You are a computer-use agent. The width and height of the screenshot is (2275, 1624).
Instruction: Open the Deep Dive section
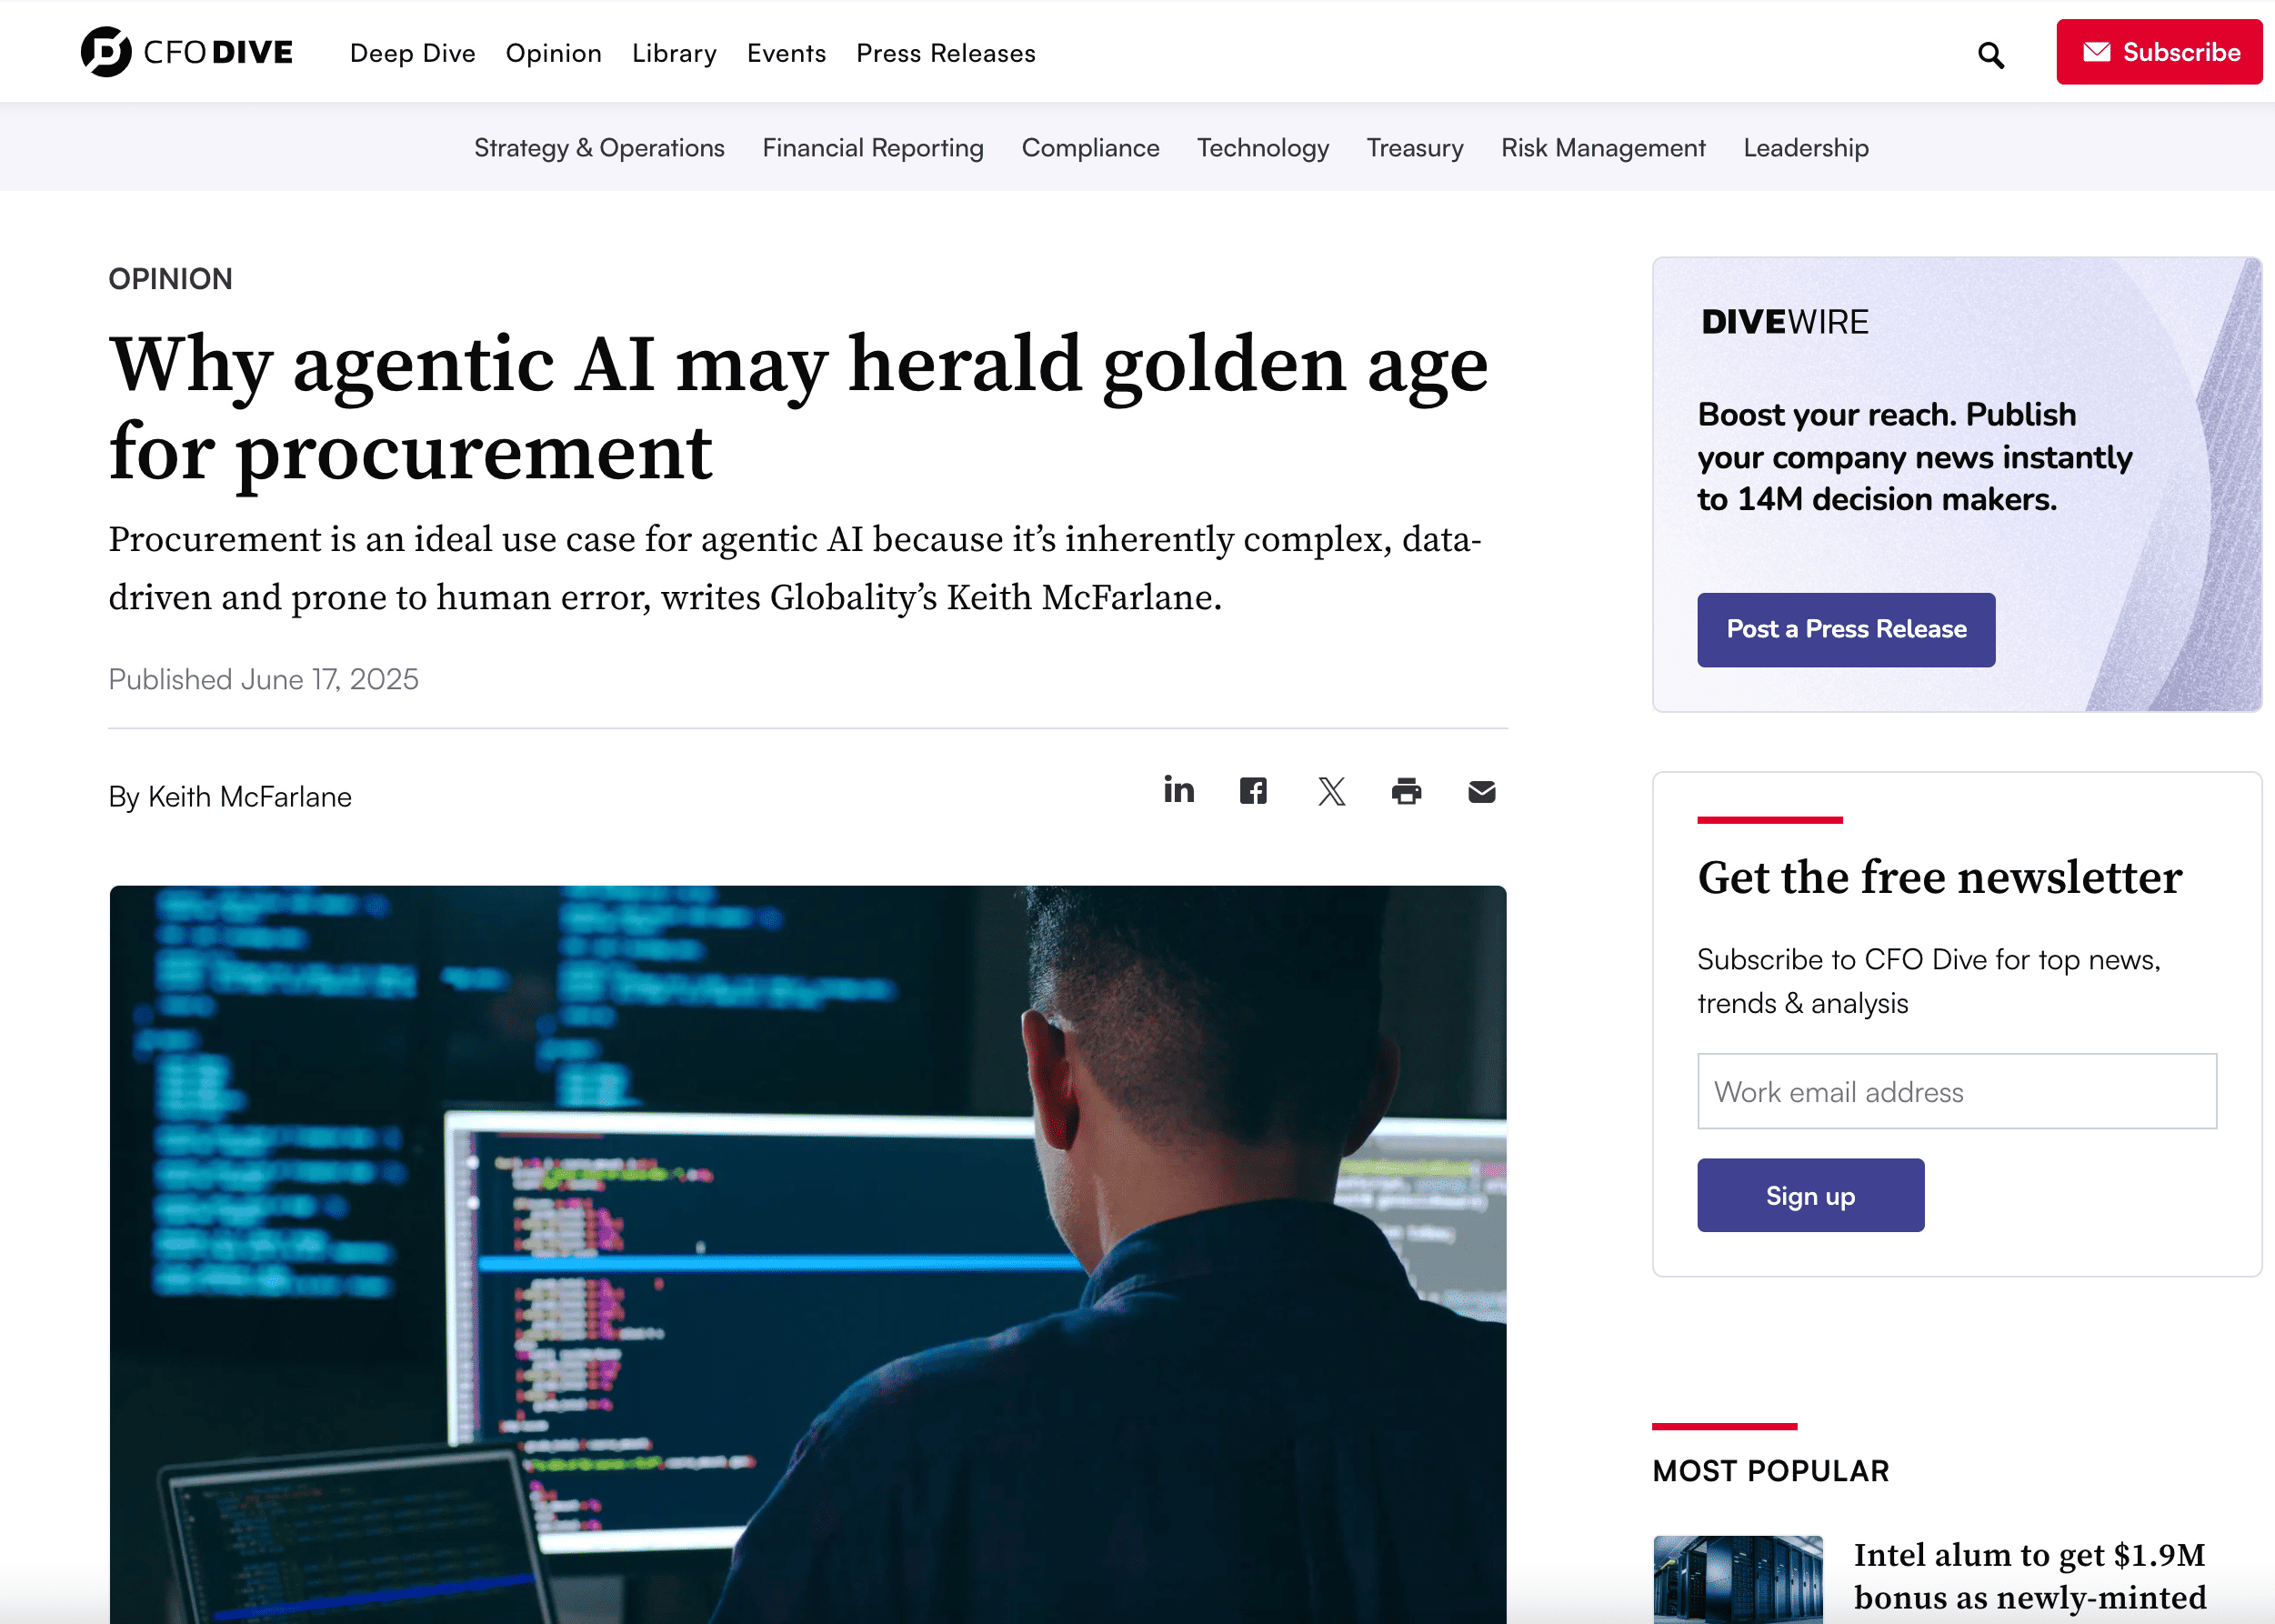coord(412,53)
